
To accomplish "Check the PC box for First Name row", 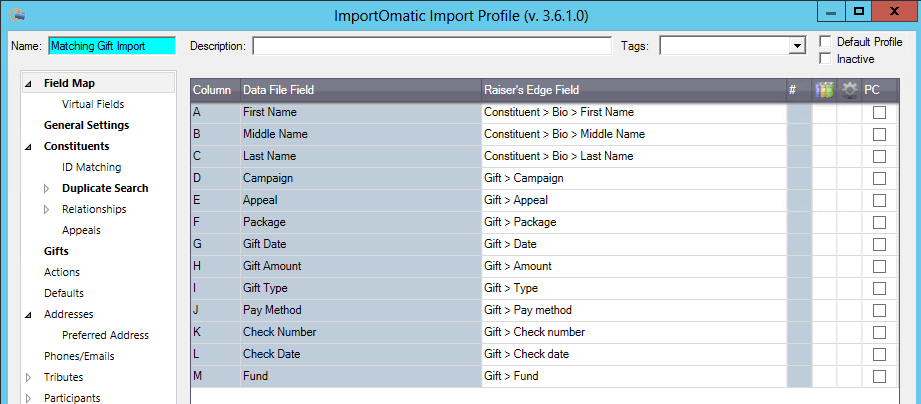I will point(879,112).
